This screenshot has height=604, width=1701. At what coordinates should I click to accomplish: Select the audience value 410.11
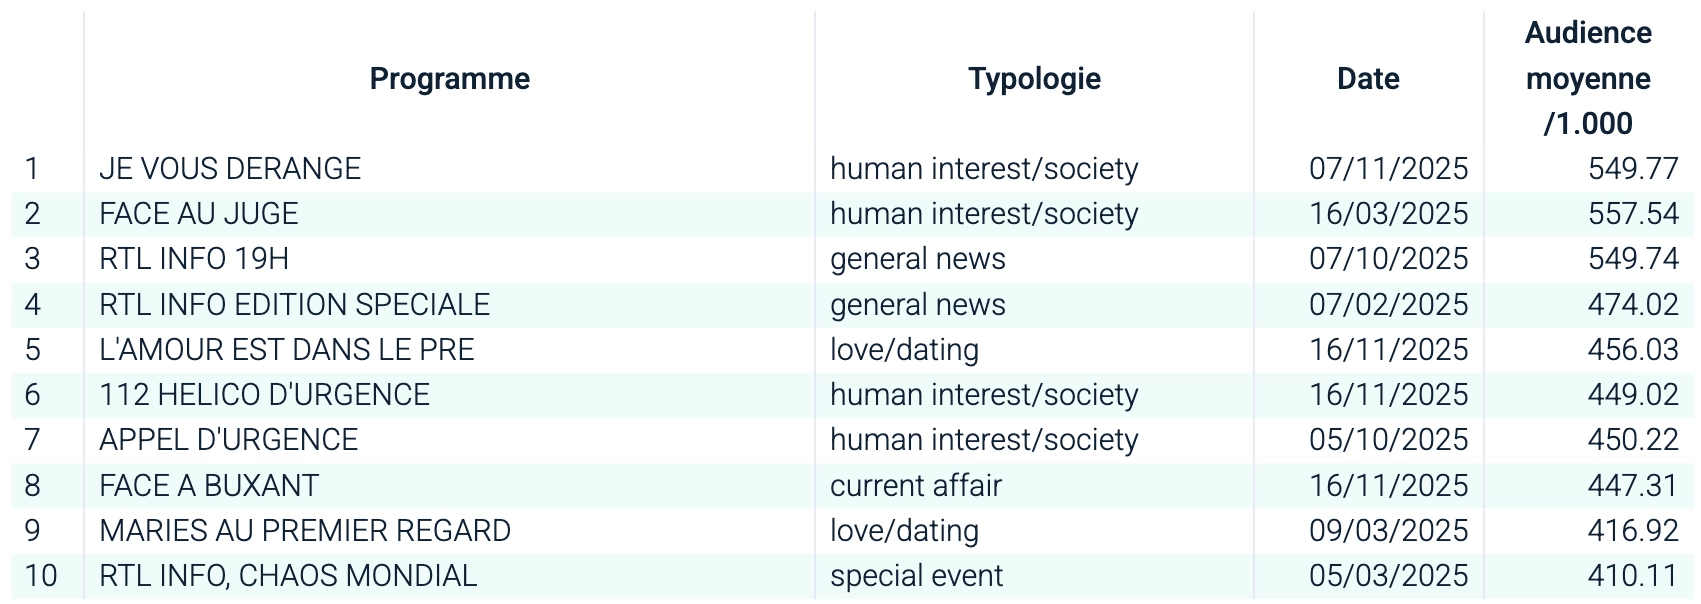tap(1632, 576)
